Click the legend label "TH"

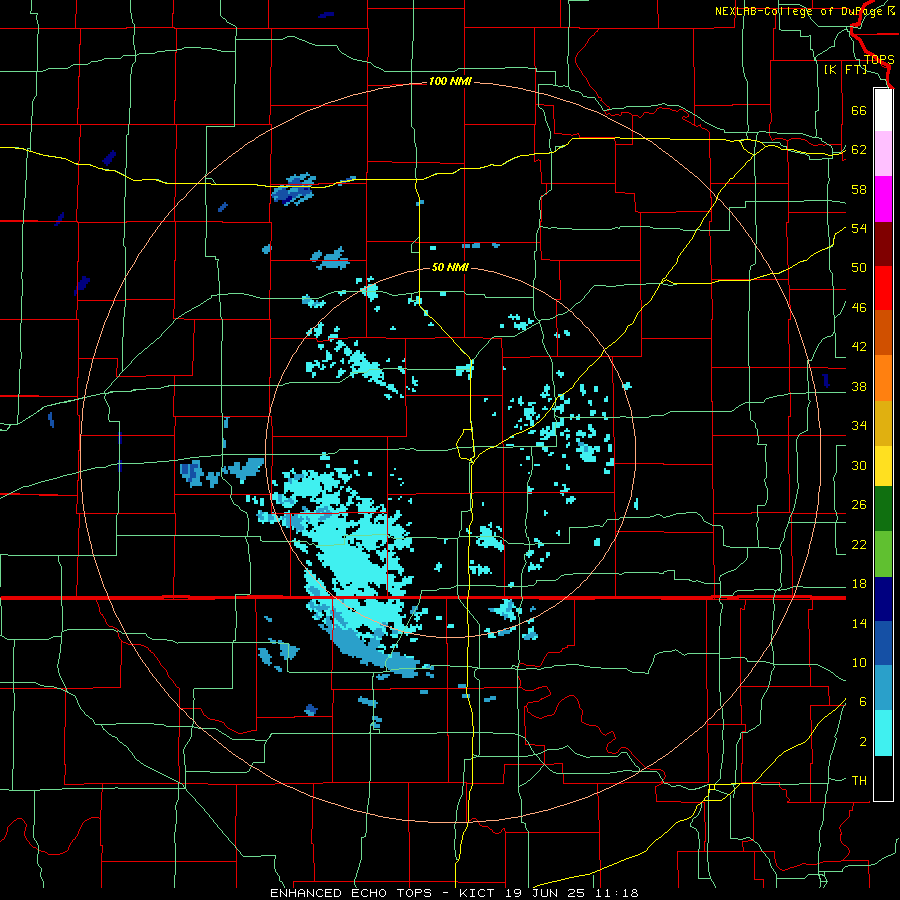859,781
